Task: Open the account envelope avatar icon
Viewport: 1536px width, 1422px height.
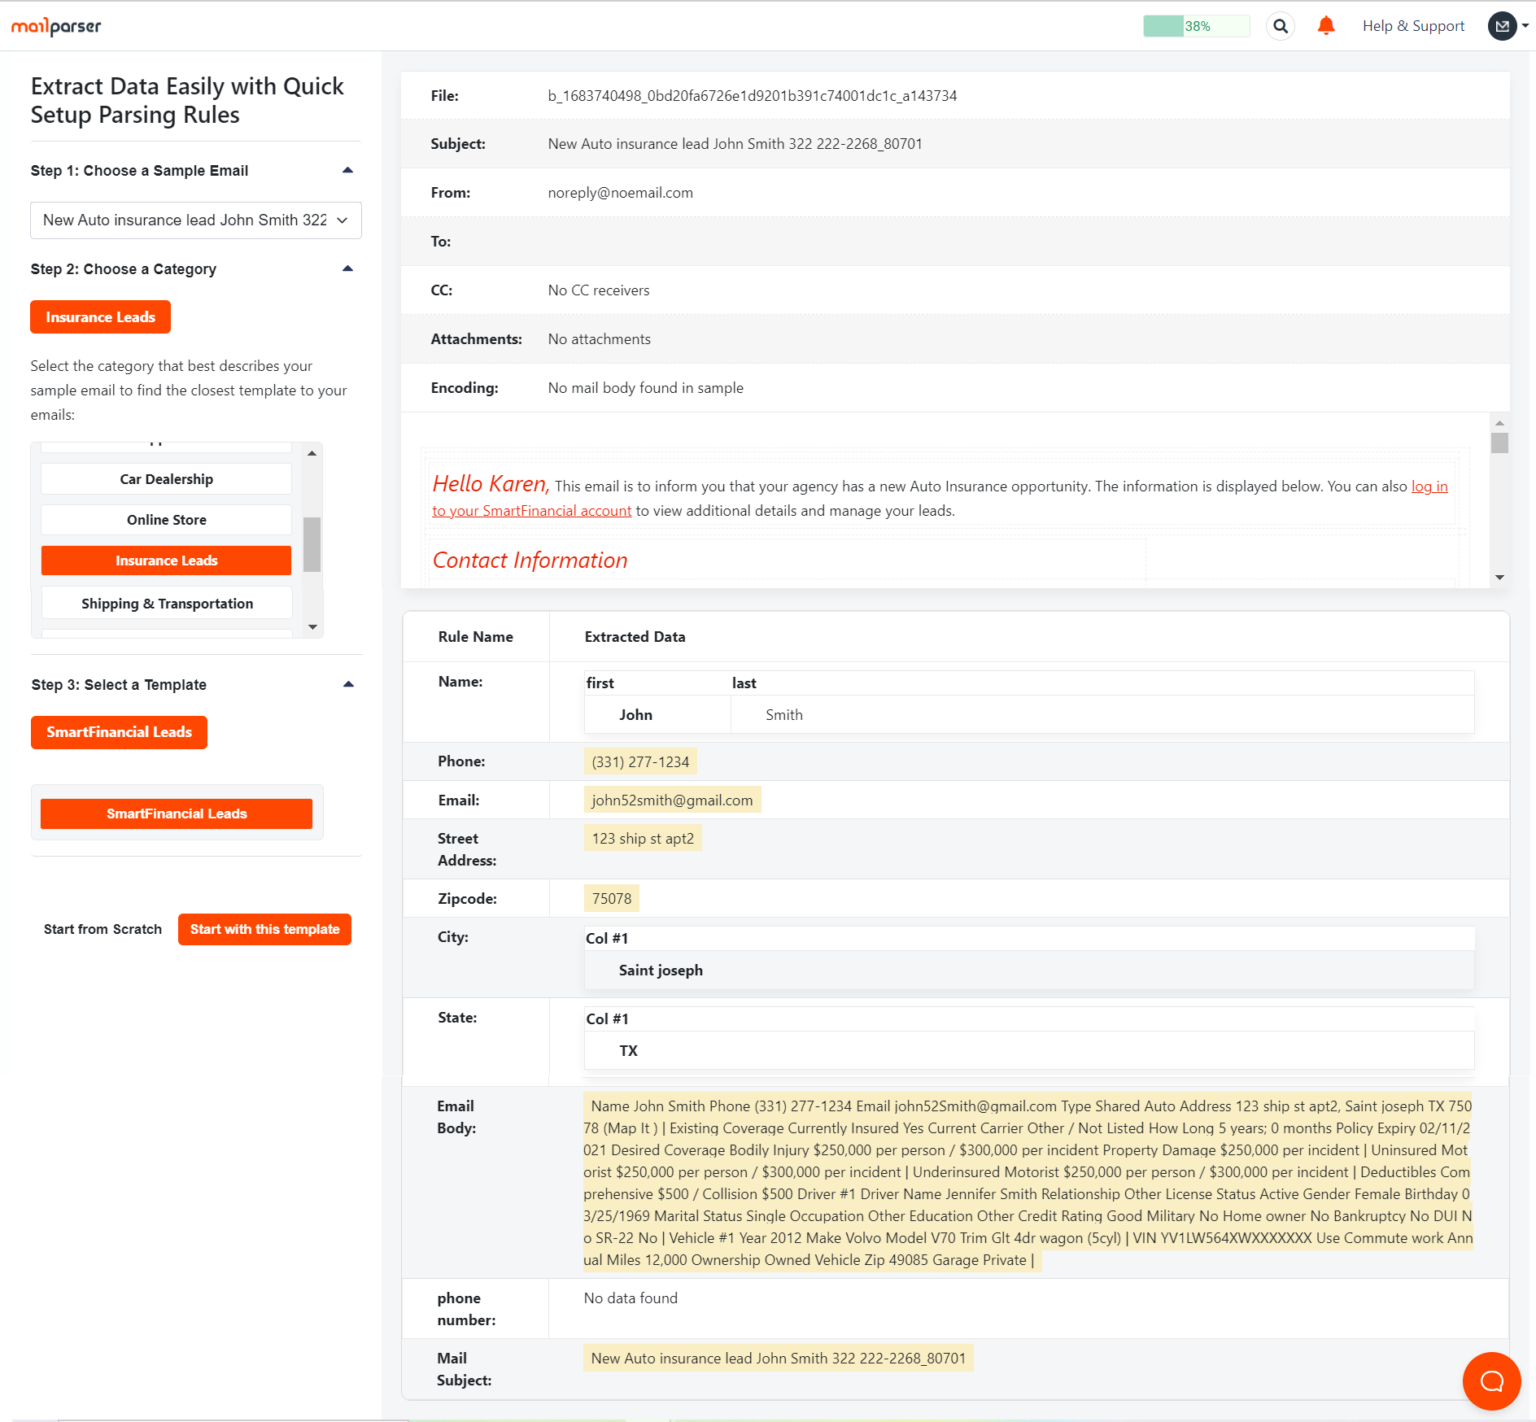Action: 1502,25
